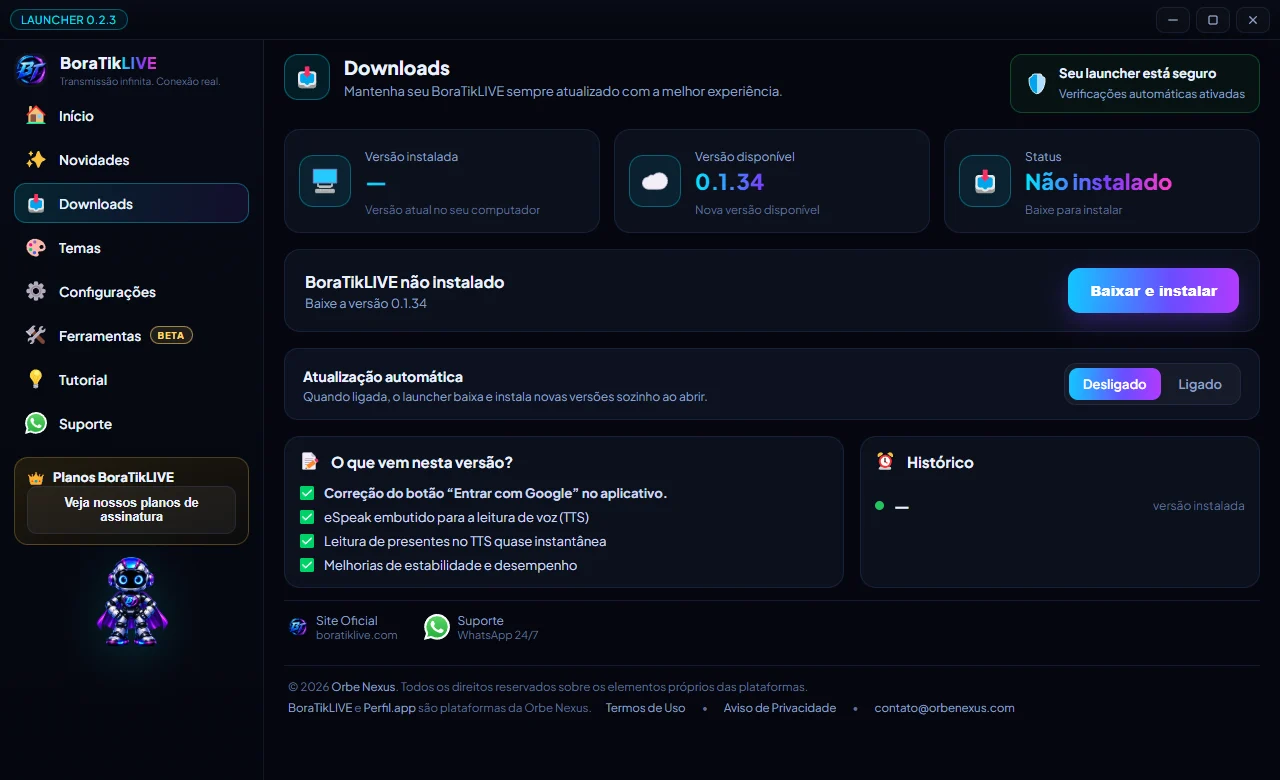Open the Tutorial section
The width and height of the screenshot is (1280, 780).
tap(131, 379)
